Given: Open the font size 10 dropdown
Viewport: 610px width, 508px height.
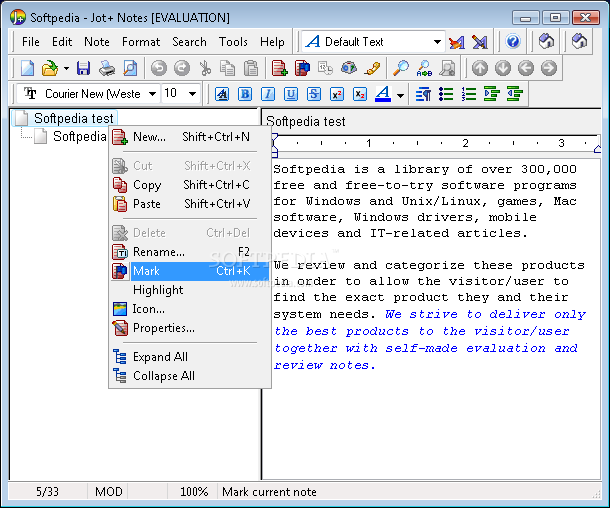Looking at the screenshot, I should point(192,94).
